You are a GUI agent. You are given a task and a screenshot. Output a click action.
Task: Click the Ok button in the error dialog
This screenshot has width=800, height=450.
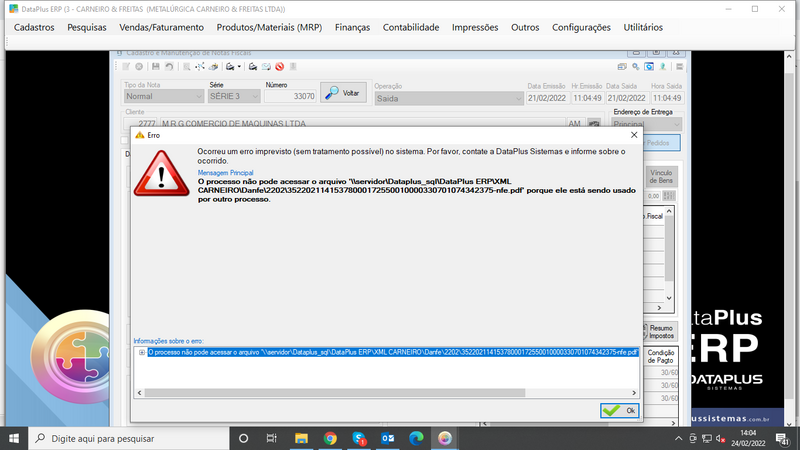pos(619,411)
